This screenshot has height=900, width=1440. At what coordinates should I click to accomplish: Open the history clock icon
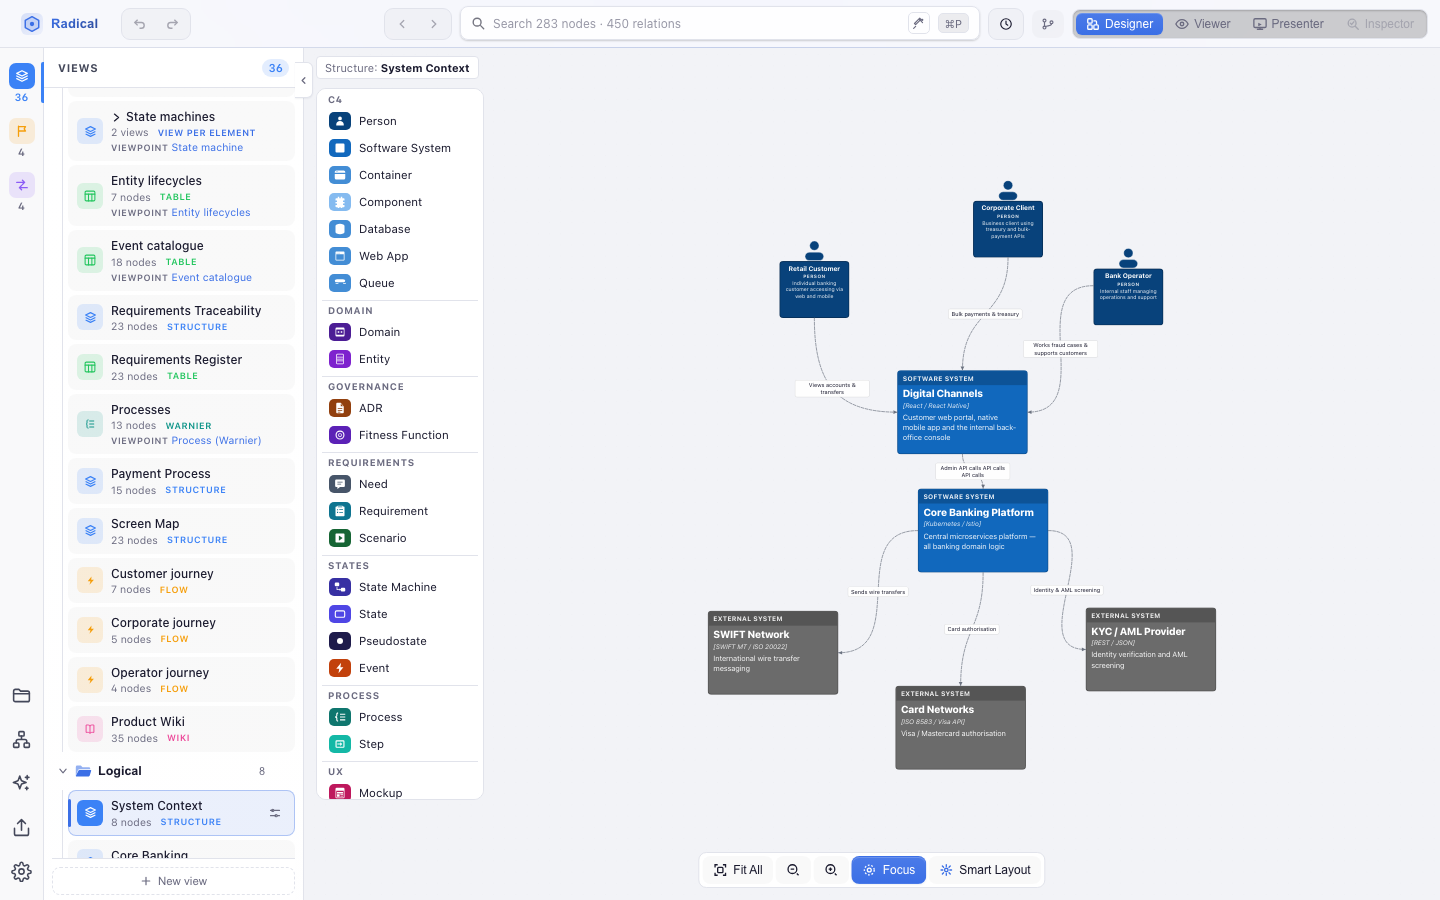click(x=1006, y=24)
